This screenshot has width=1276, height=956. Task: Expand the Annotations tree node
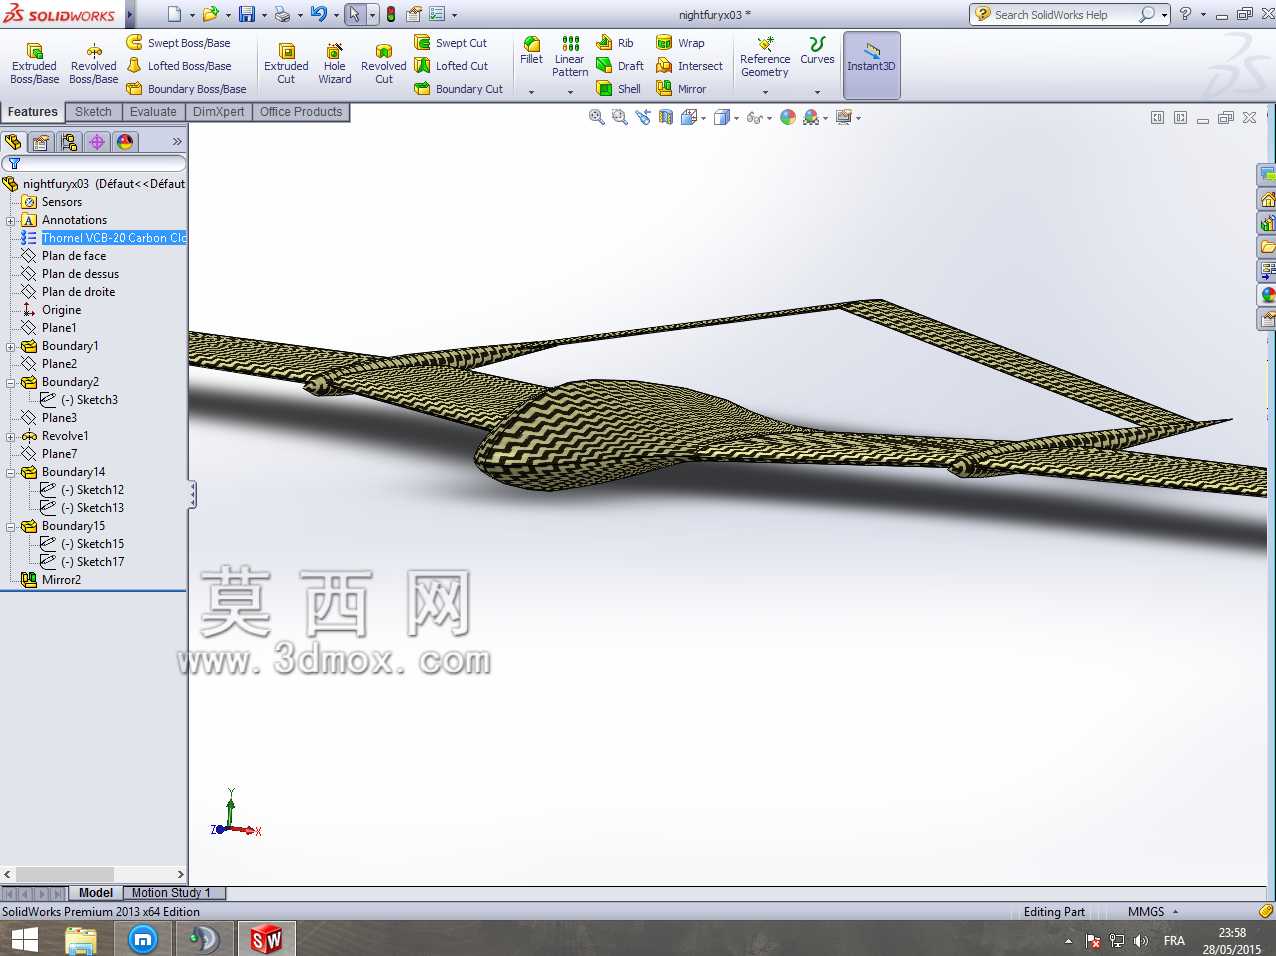click(10, 220)
